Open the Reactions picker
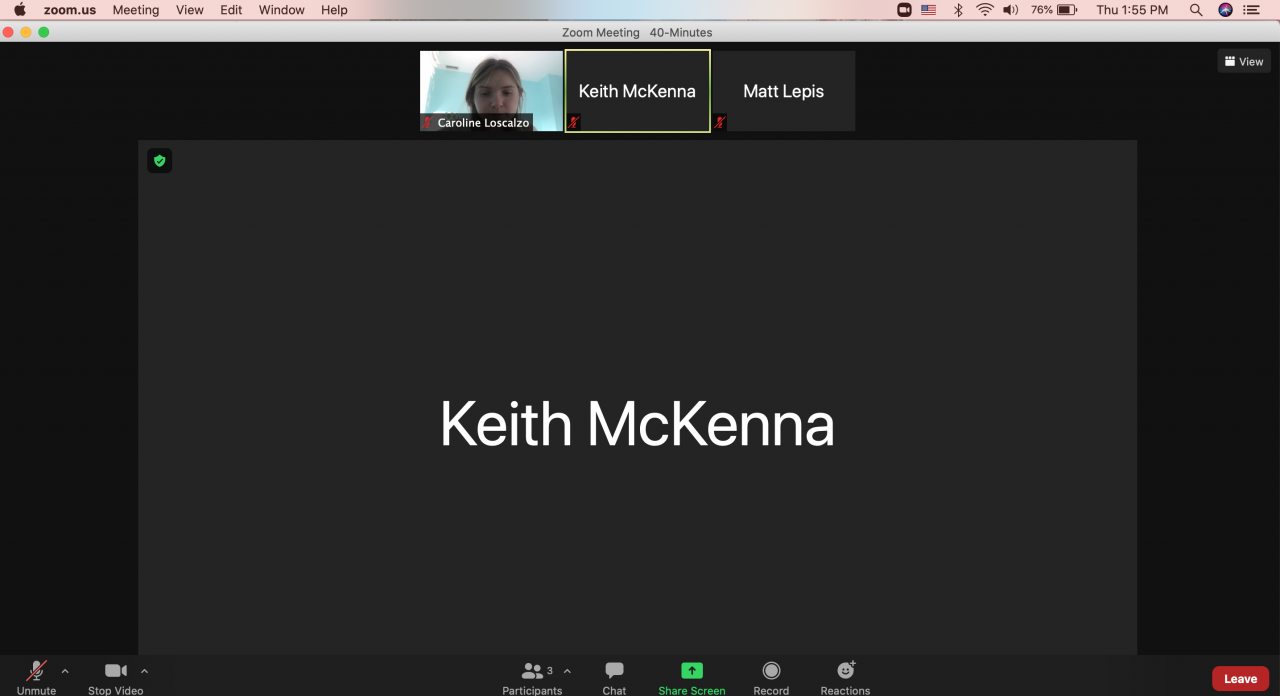Image resolution: width=1280 pixels, height=696 pixels. tap(845, 676)
